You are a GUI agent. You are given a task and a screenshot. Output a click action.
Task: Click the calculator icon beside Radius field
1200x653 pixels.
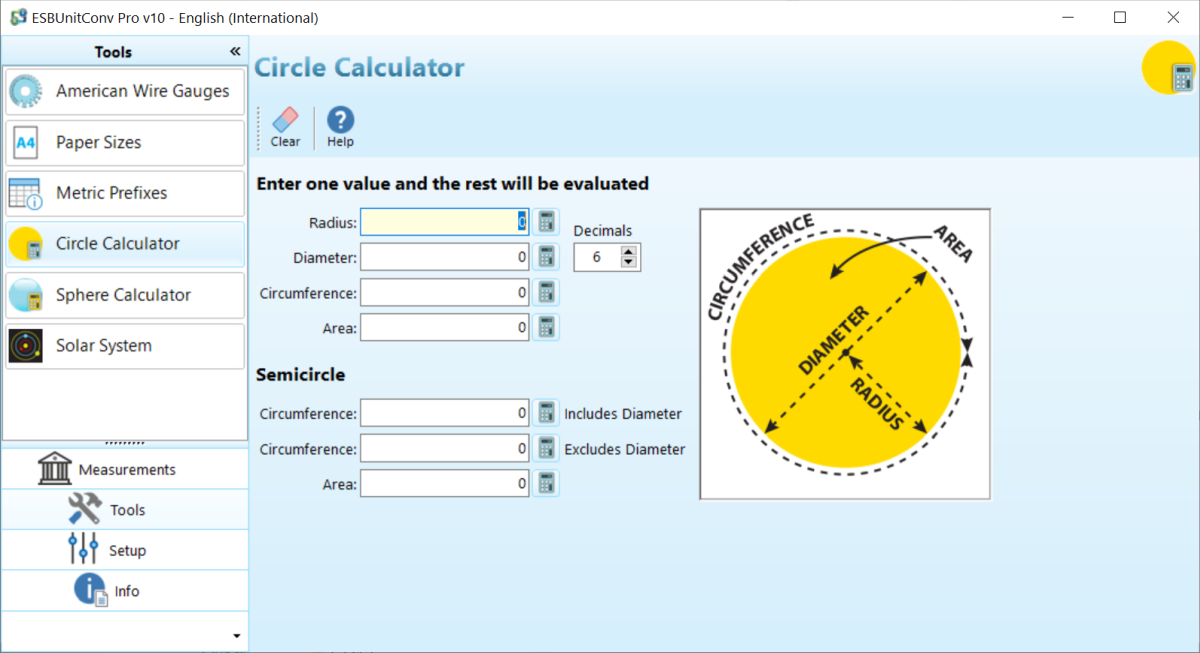546,221
